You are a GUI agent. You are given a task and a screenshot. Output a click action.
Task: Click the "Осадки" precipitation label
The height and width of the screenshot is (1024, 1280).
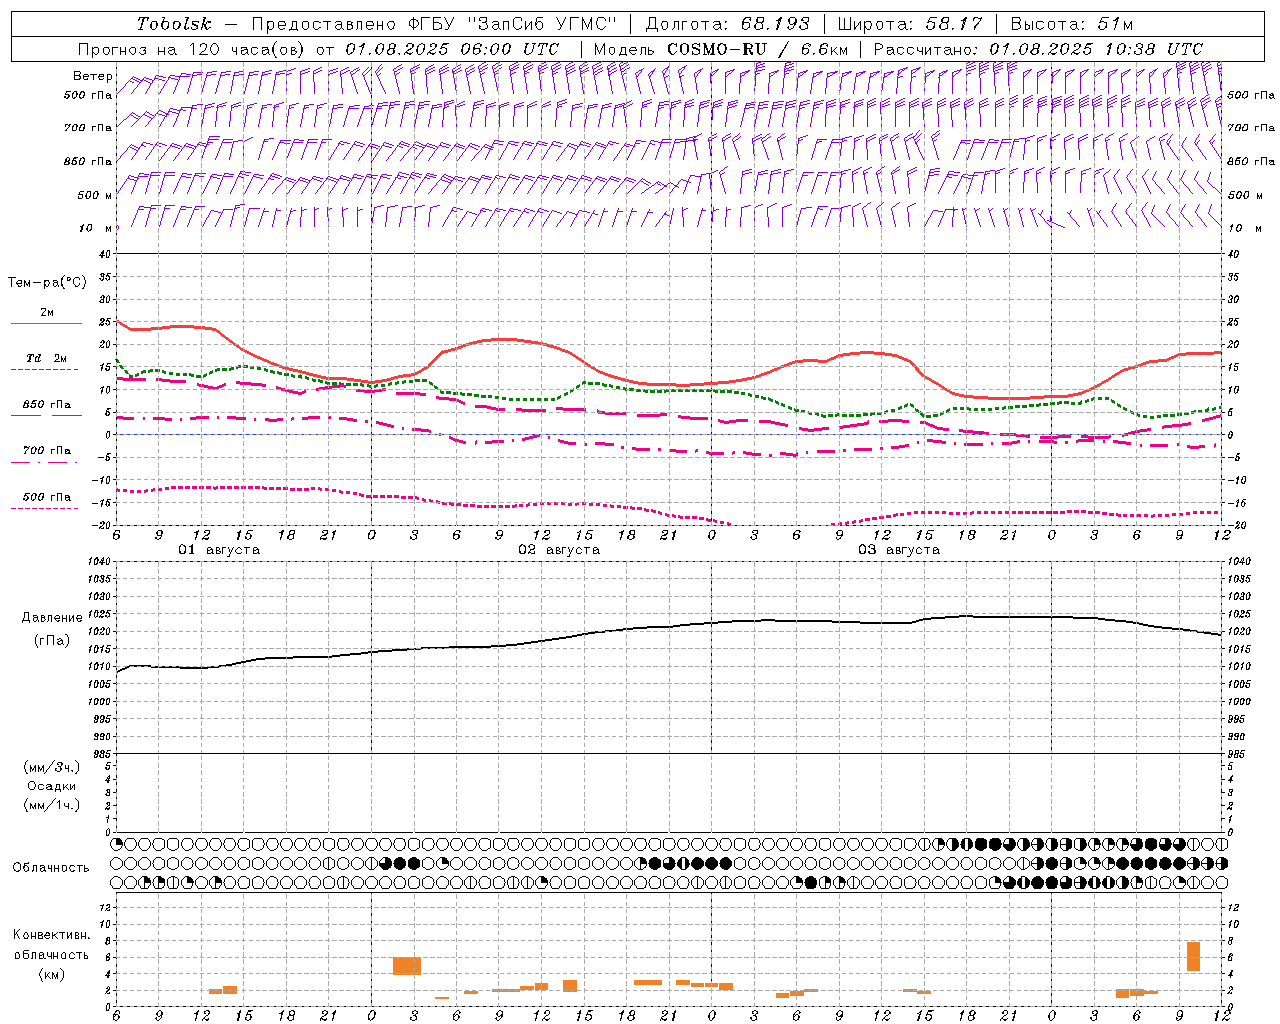click(52, 786)
